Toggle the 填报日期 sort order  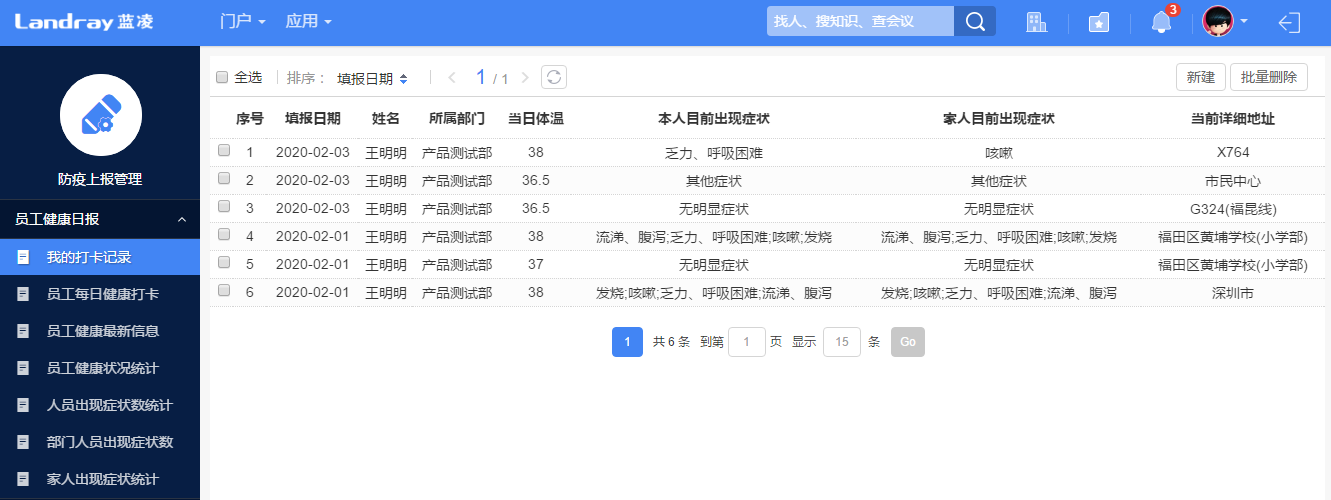(372, 78)
